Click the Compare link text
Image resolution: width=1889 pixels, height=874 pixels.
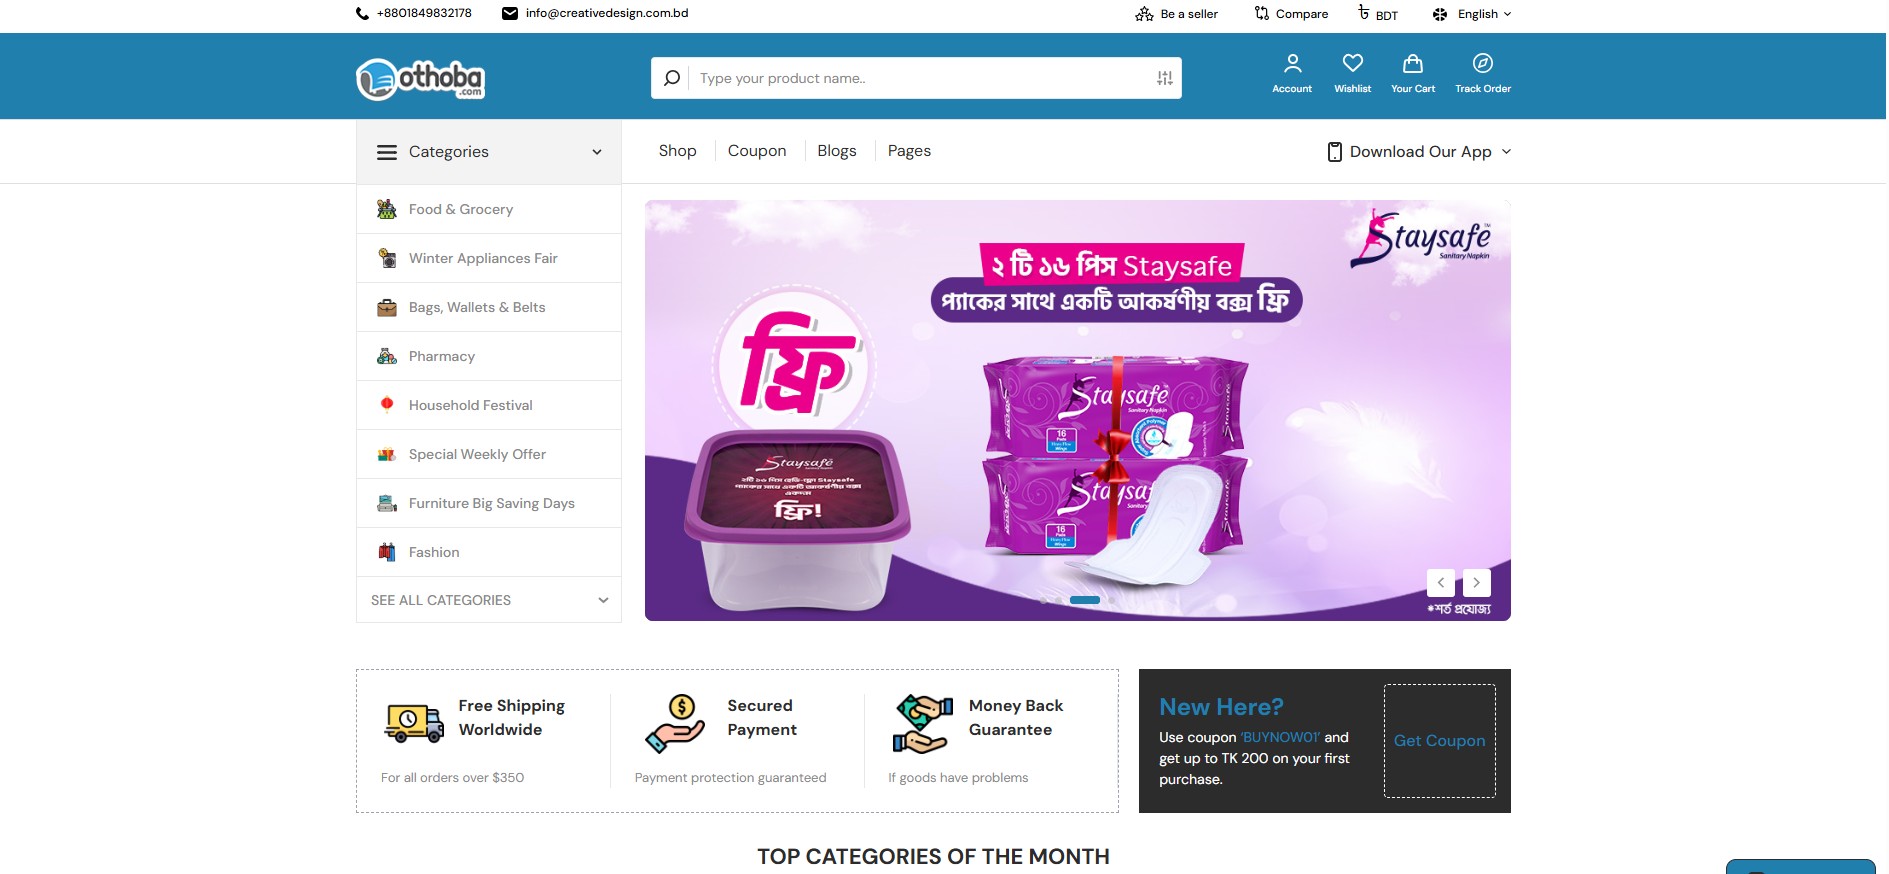pos(1302,14)
